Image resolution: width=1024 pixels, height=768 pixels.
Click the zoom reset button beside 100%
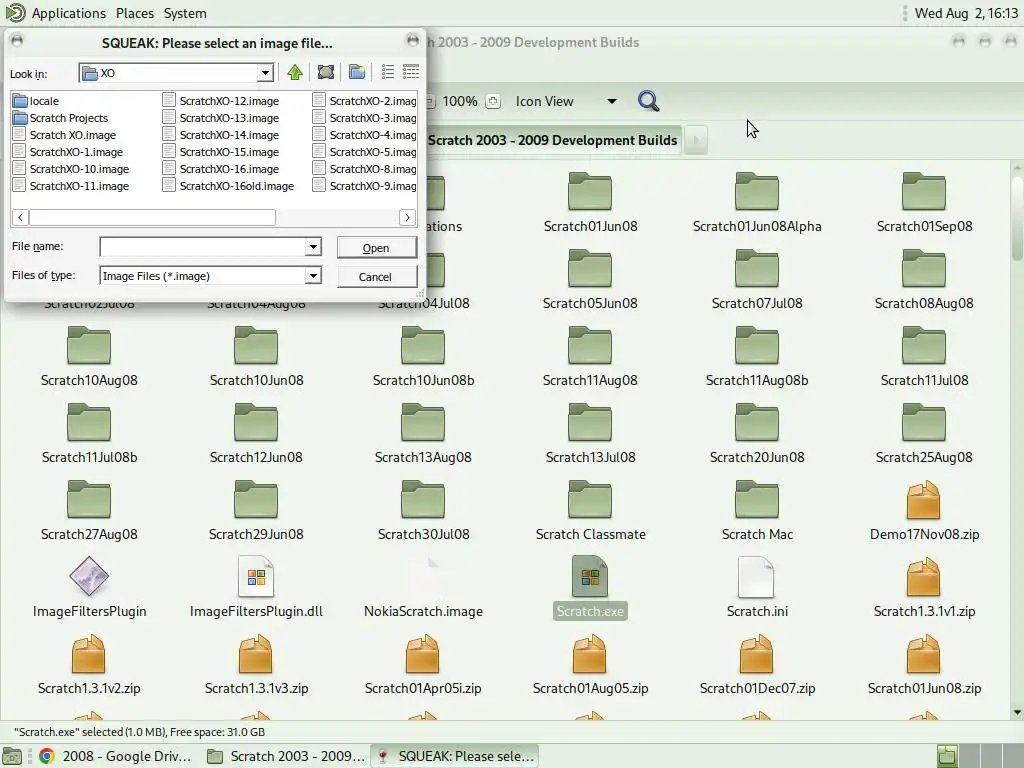point(493,101)
